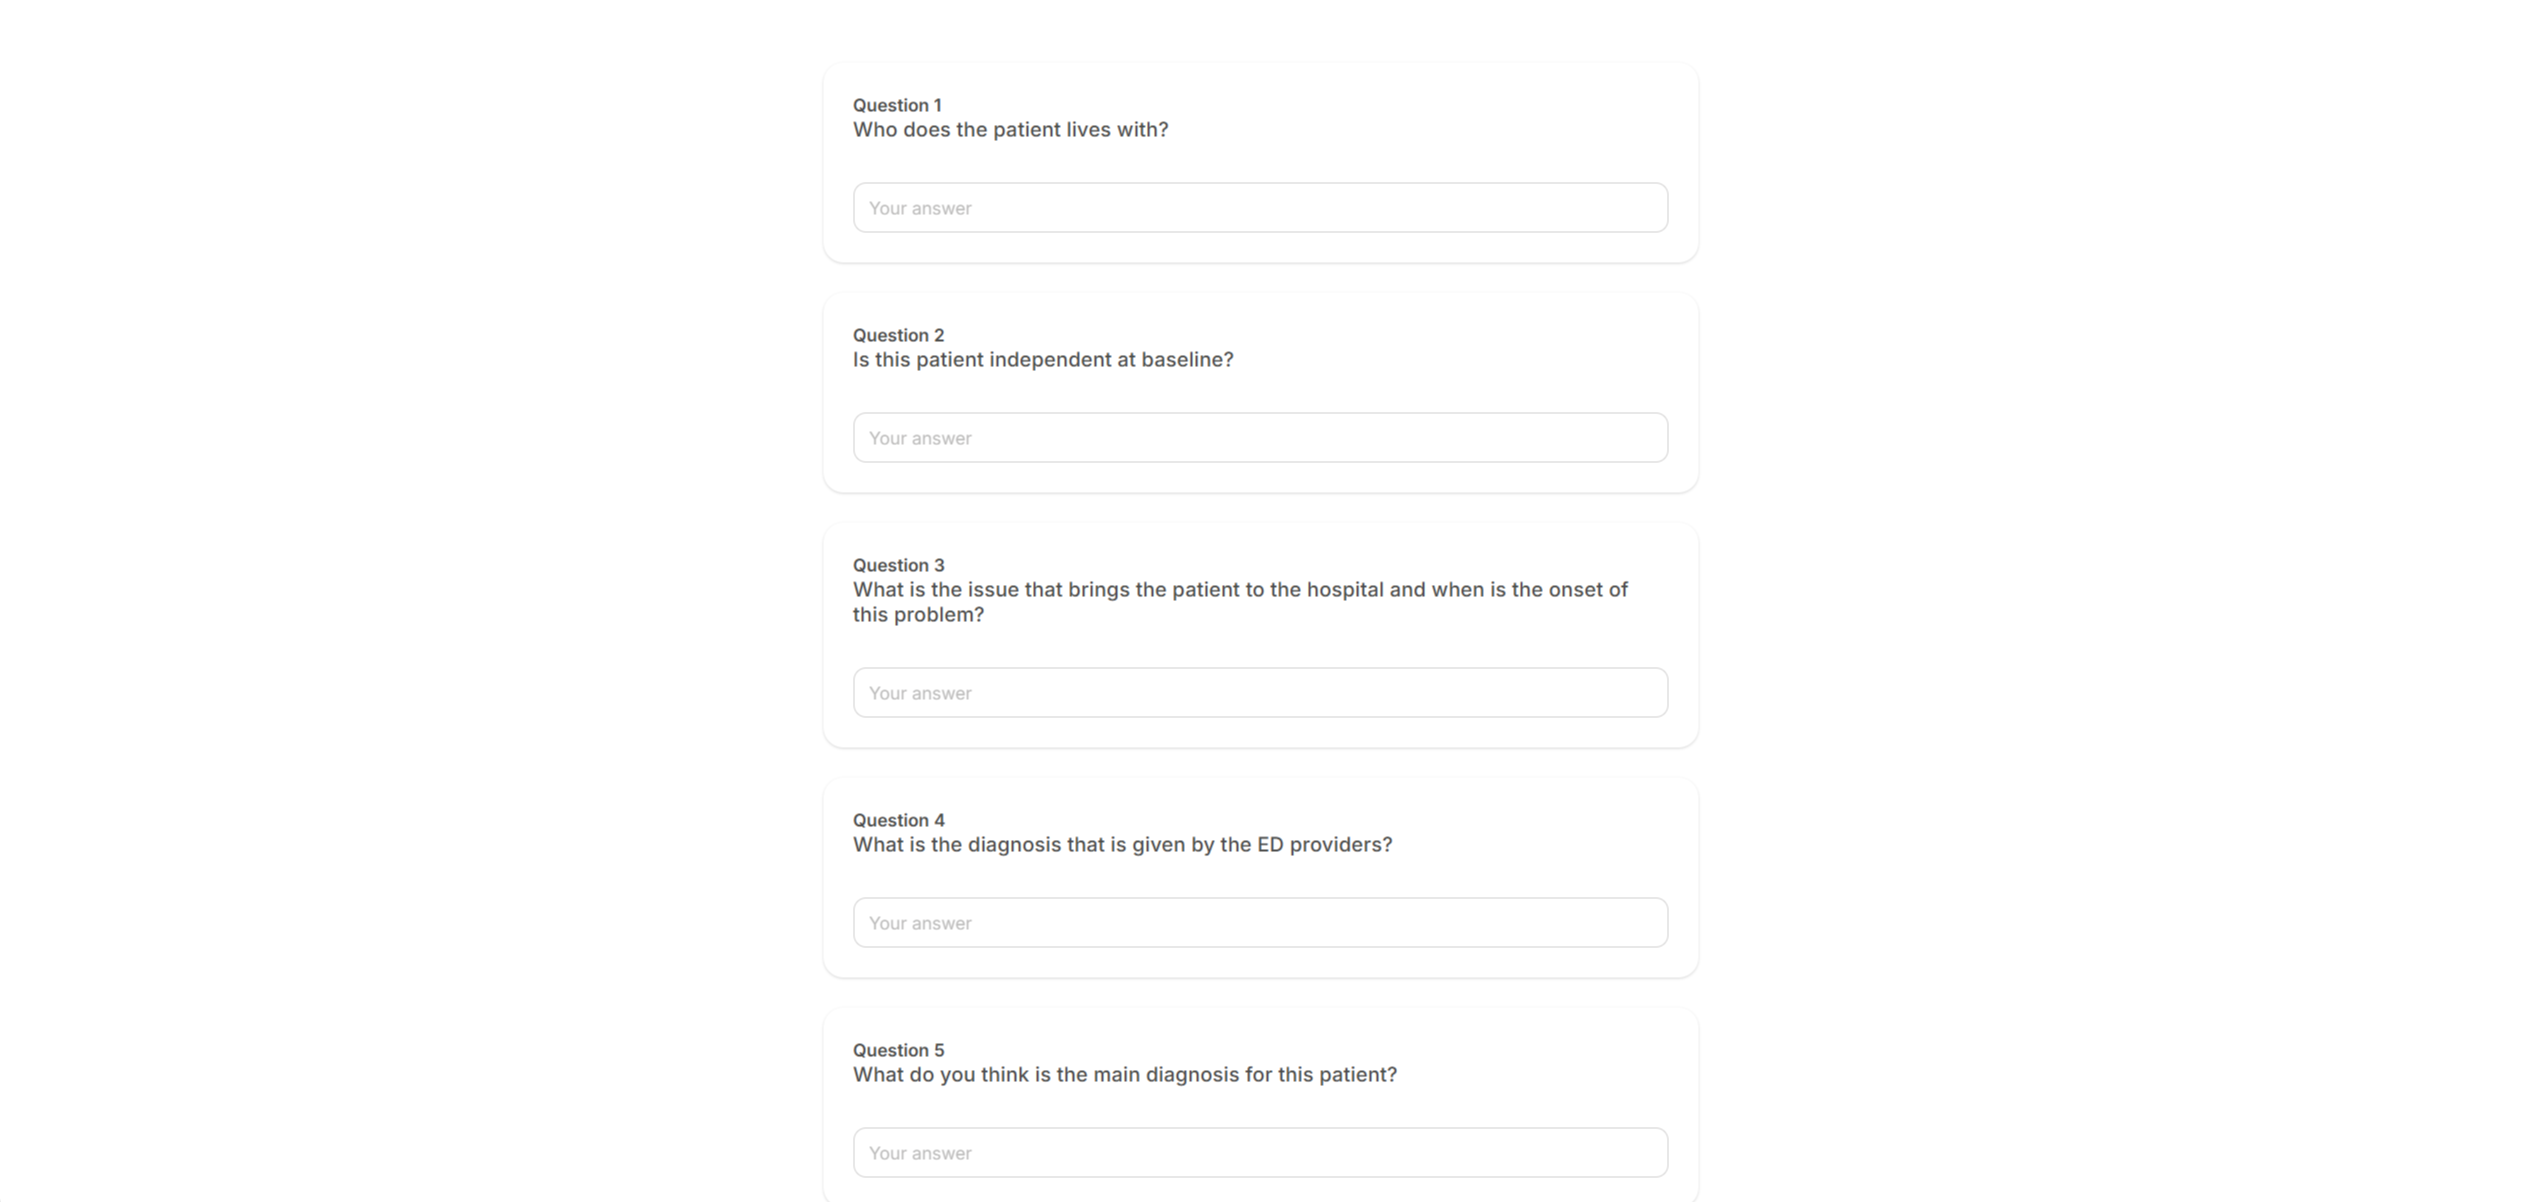
Task: Click the word 'hospital' in Question 3
Action: [x=1345, y=590]
